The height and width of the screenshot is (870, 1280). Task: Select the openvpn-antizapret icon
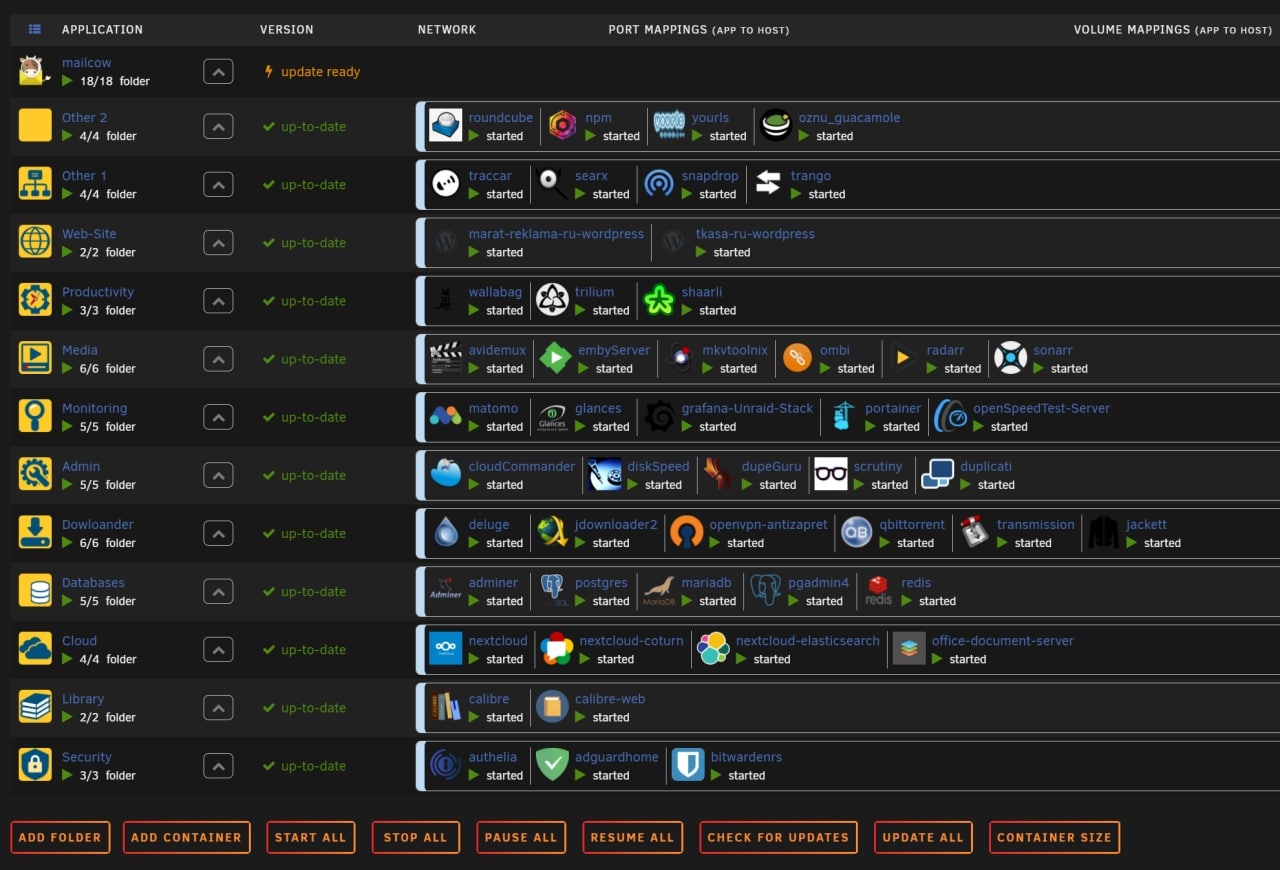(686, 532)
